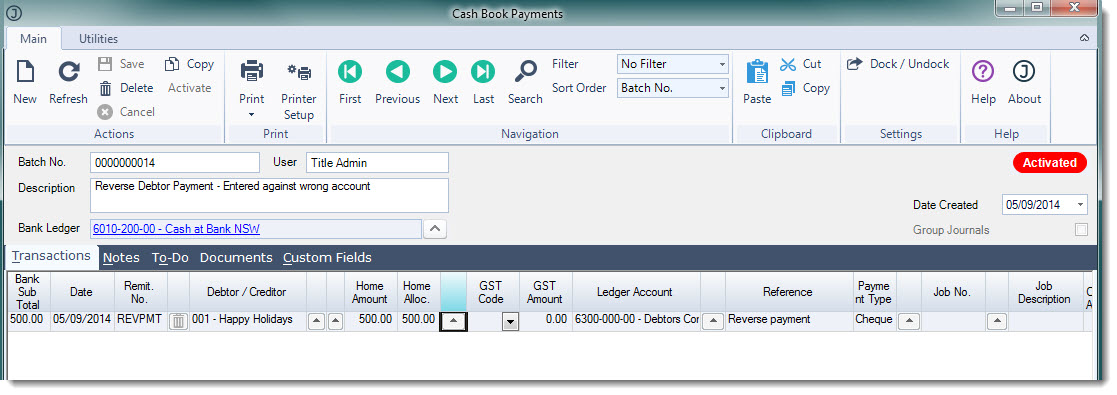Expand the Bank Ledger lookup button
Image resolution: width=1117 pixels, height=395 pixels.
[x=435, y=229]
